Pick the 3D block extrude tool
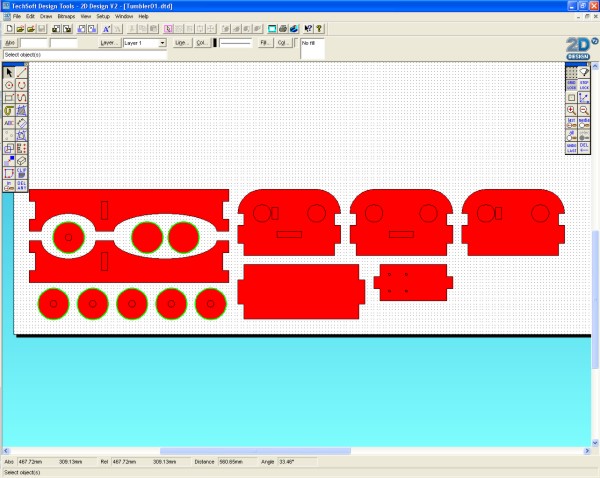600x478 pixels. (x=21, y=161)
